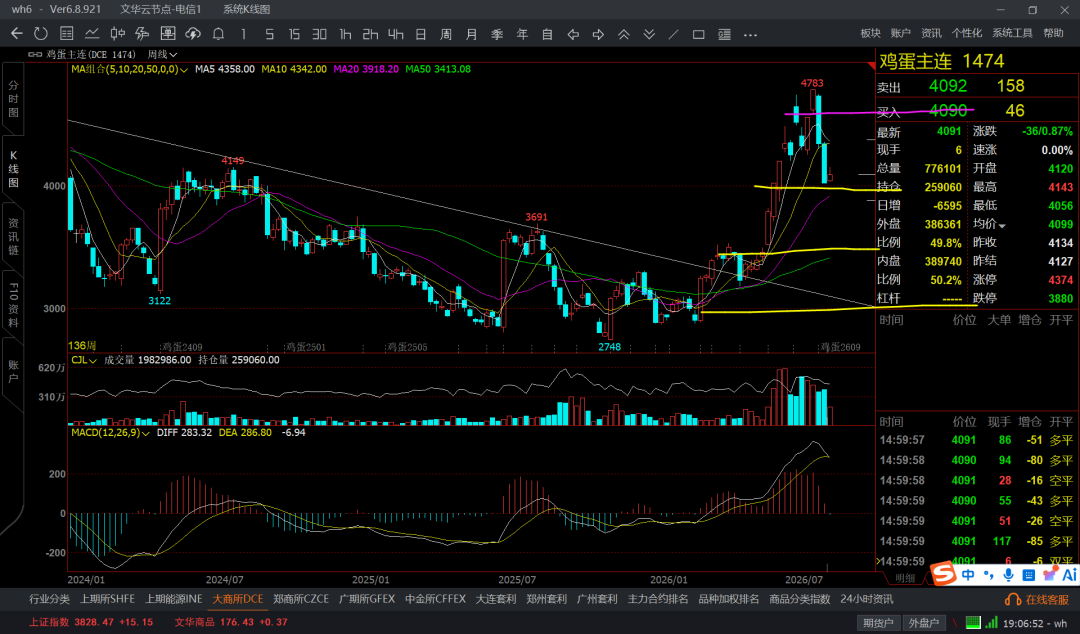The image size is (1080, 634).
Task: Switch to the 4h period
Action: pyautogui.click(x=395, y=34)
